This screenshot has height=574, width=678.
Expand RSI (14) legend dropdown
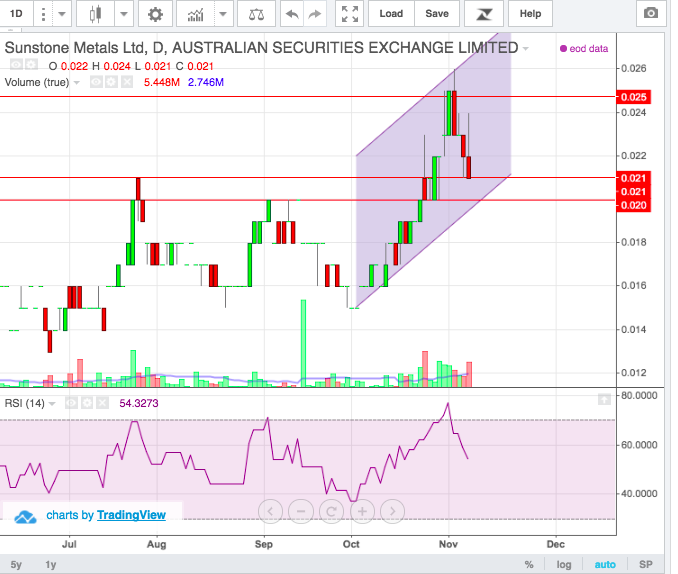click(52, 404)
